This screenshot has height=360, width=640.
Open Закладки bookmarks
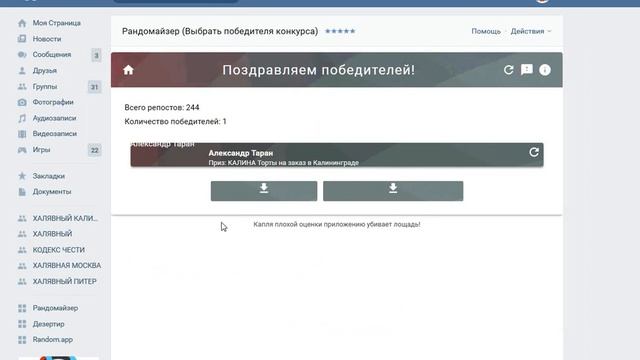tap(49, 176)
